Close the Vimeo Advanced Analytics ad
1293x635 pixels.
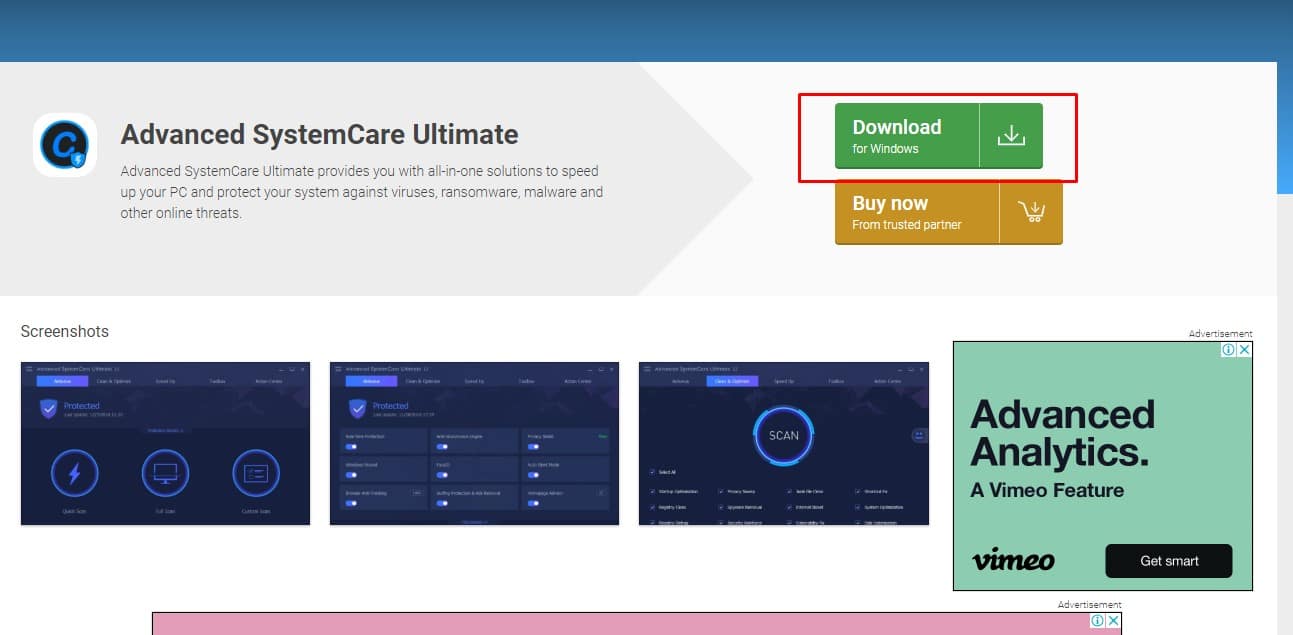click(1244, 350)
